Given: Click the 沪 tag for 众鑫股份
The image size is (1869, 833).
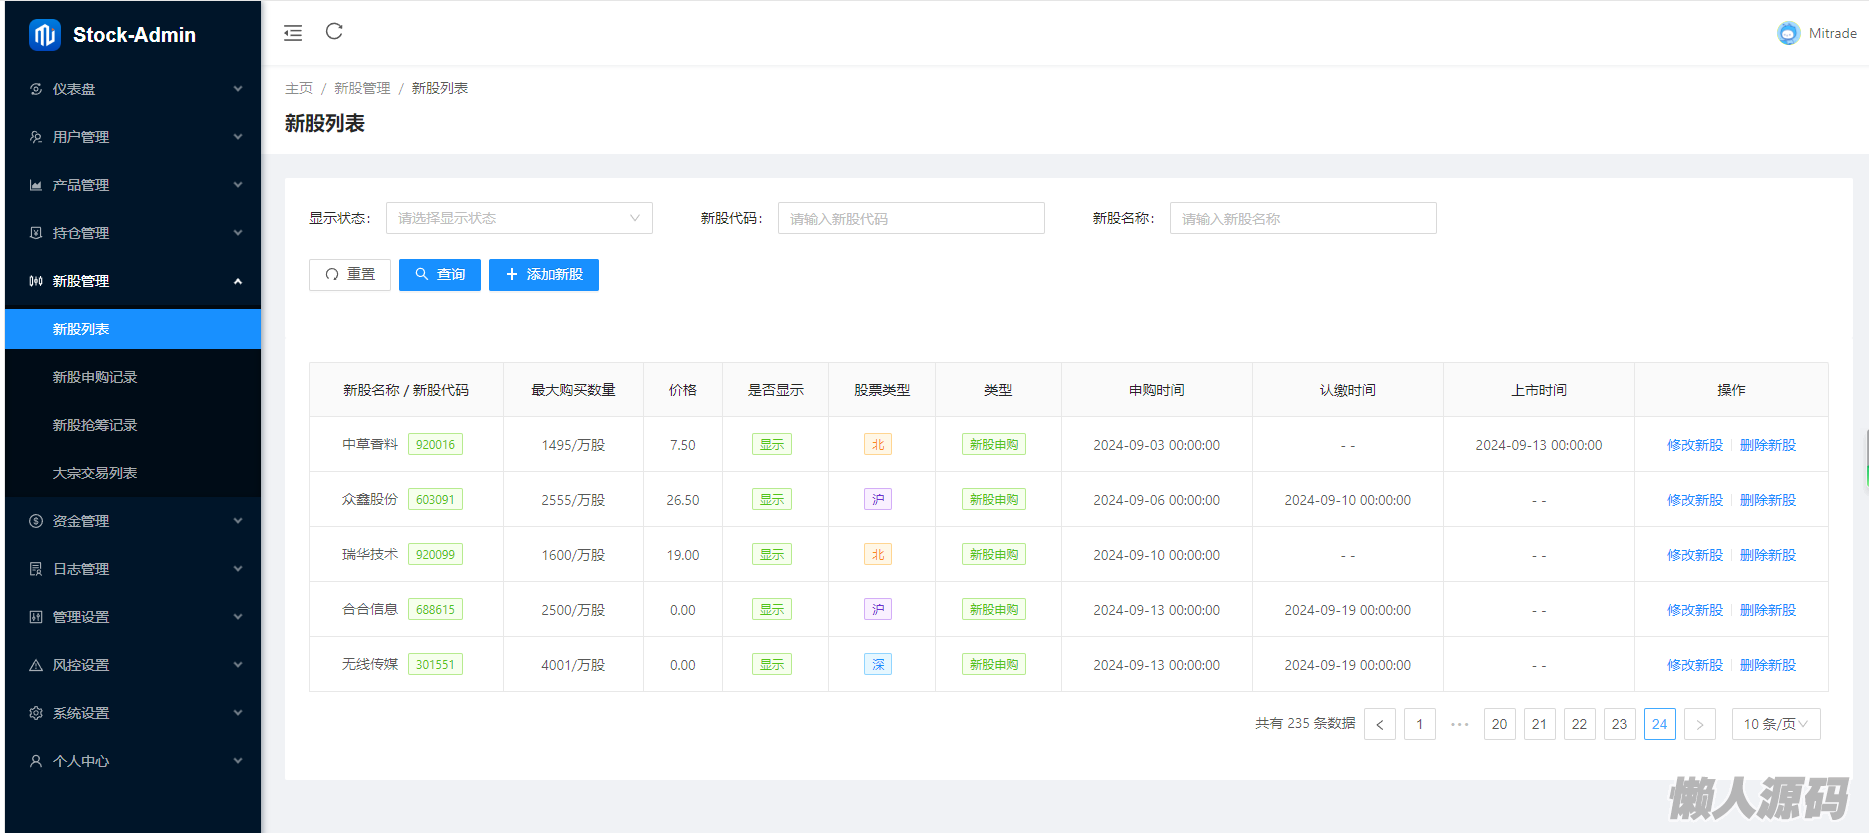Looking at the screenshot, I should click(877, 500).
